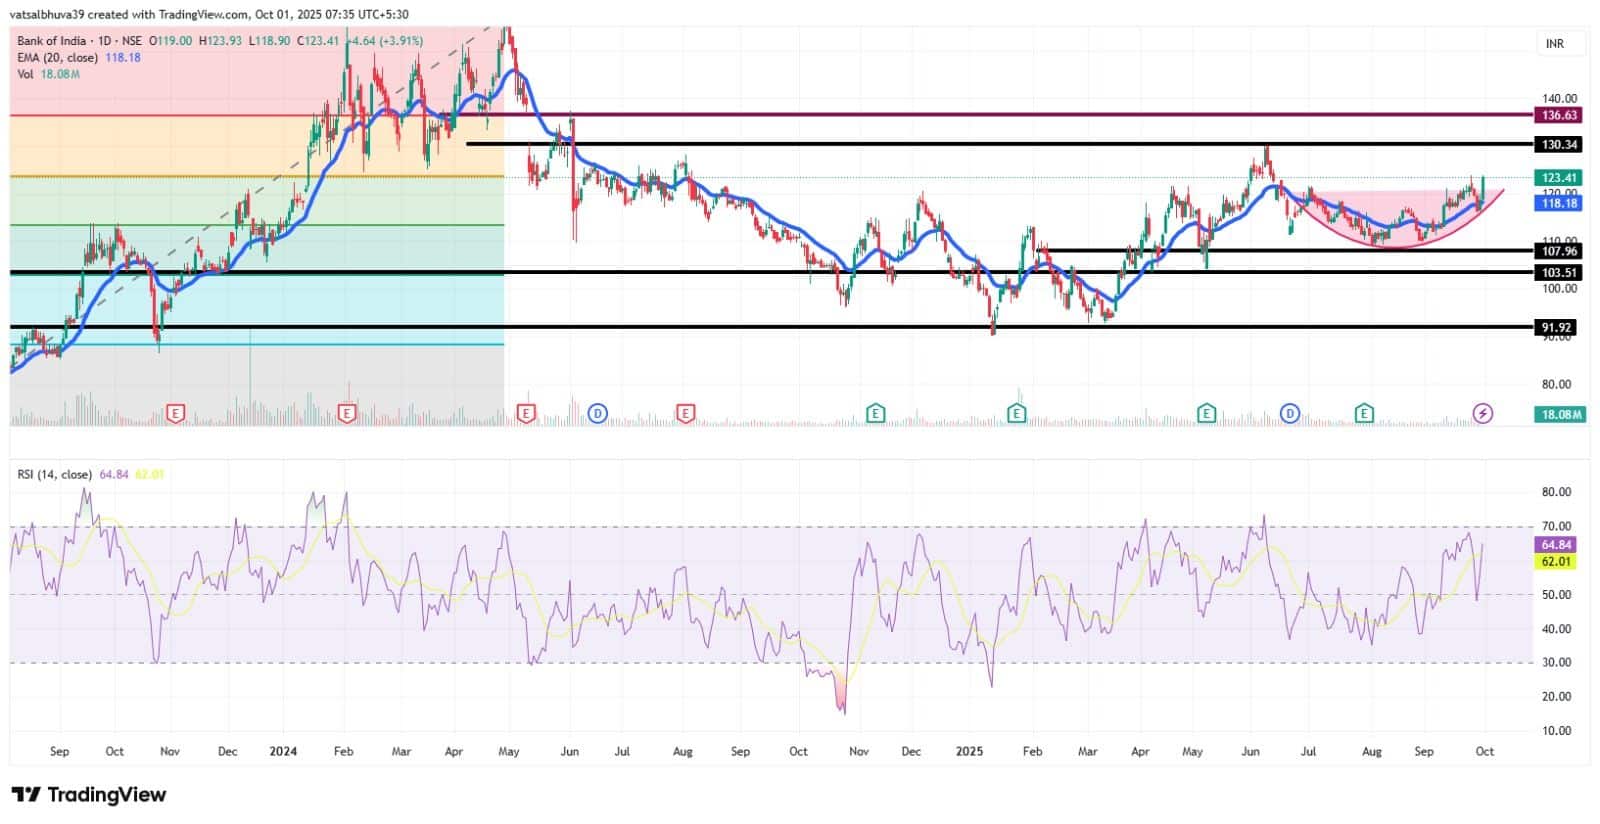Viewport: 1600px width, 824px height.
Task: Click the Vol indicator legend
Action: pyautogui.click(x=26, y=74)
